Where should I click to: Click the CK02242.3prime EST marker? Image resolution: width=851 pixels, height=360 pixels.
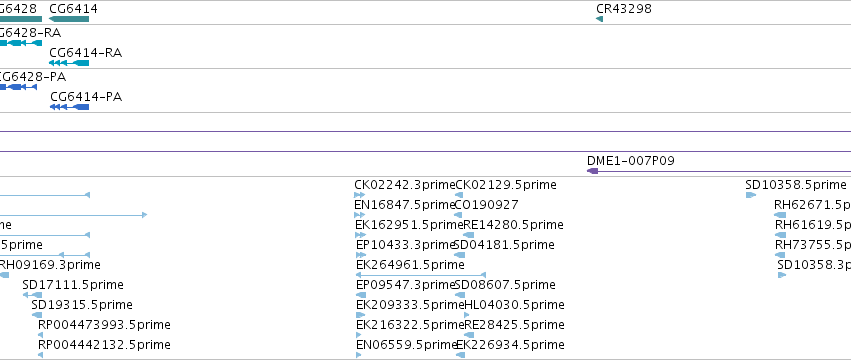coord(360,195)
